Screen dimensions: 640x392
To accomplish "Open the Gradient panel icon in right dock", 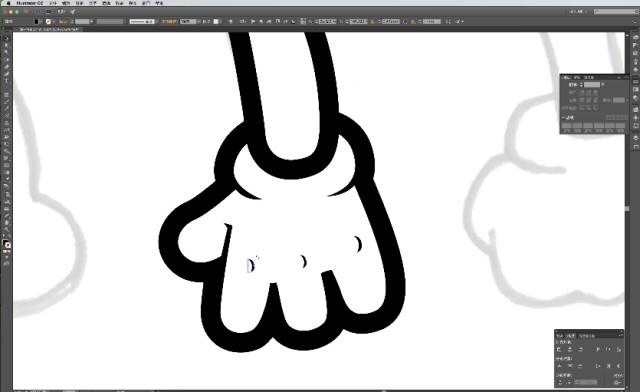I will [636, 89].
